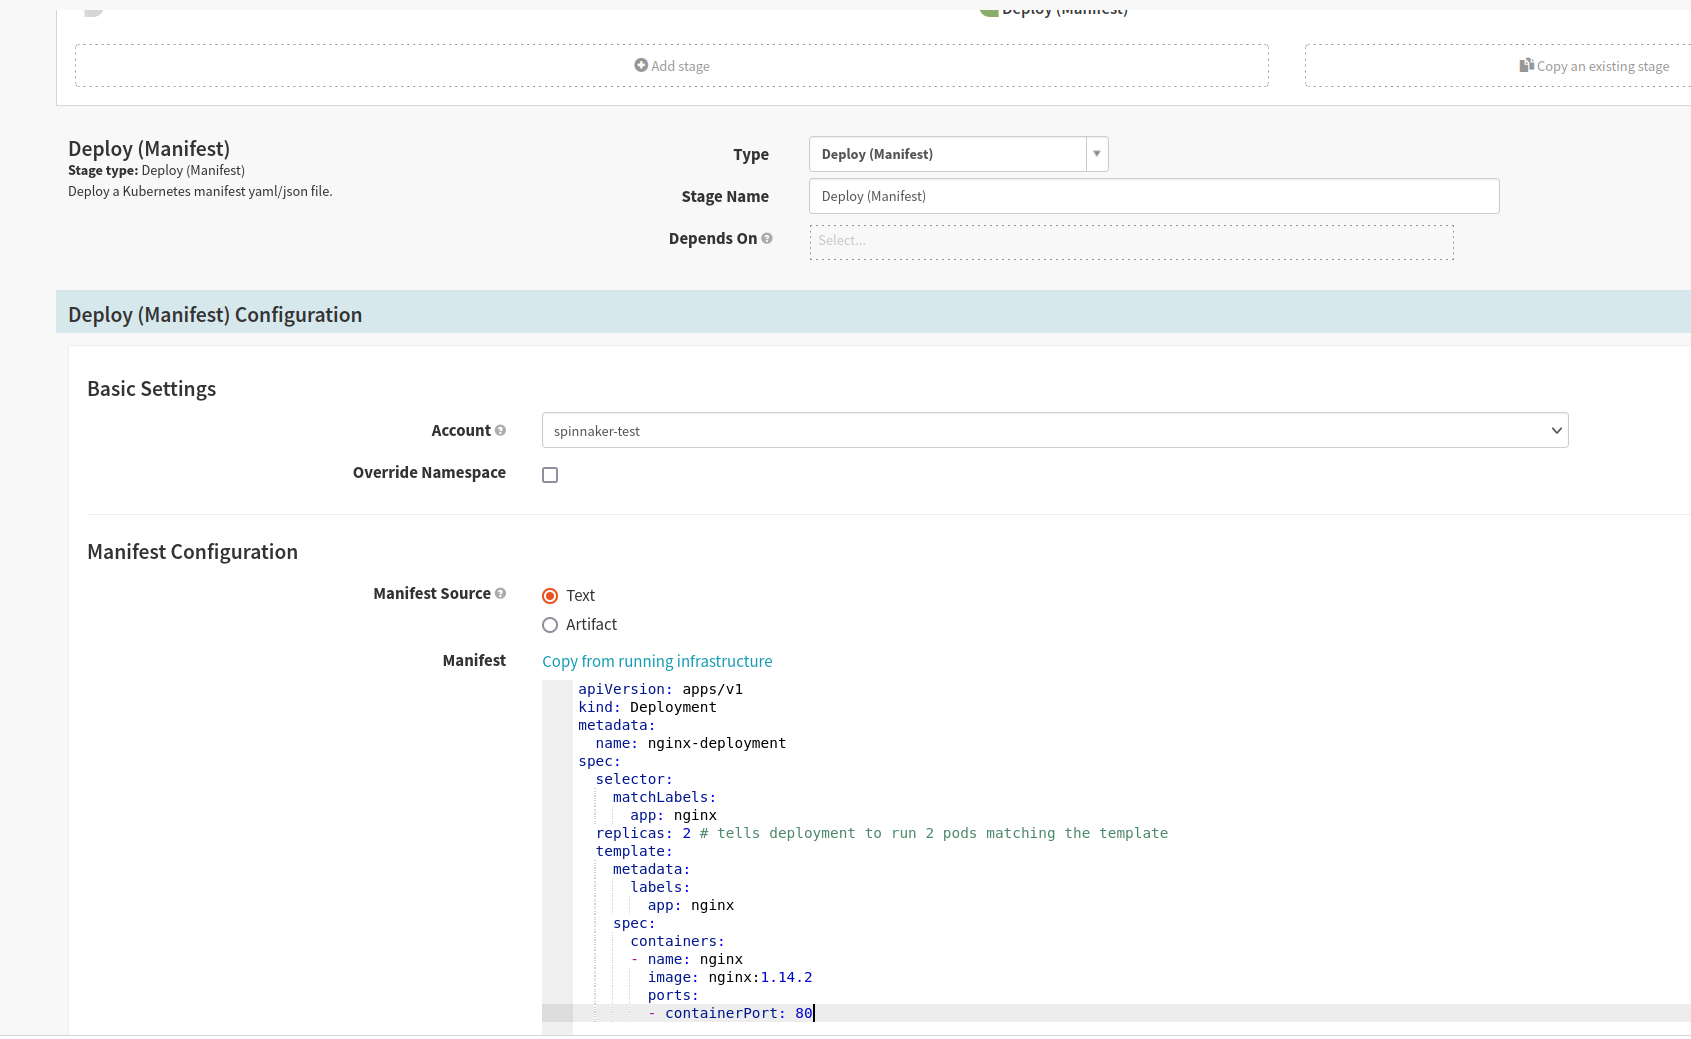The image size is (1691, 1039).
Task: Click the copy icon for existing stage
Action: tap(1526, 65)
